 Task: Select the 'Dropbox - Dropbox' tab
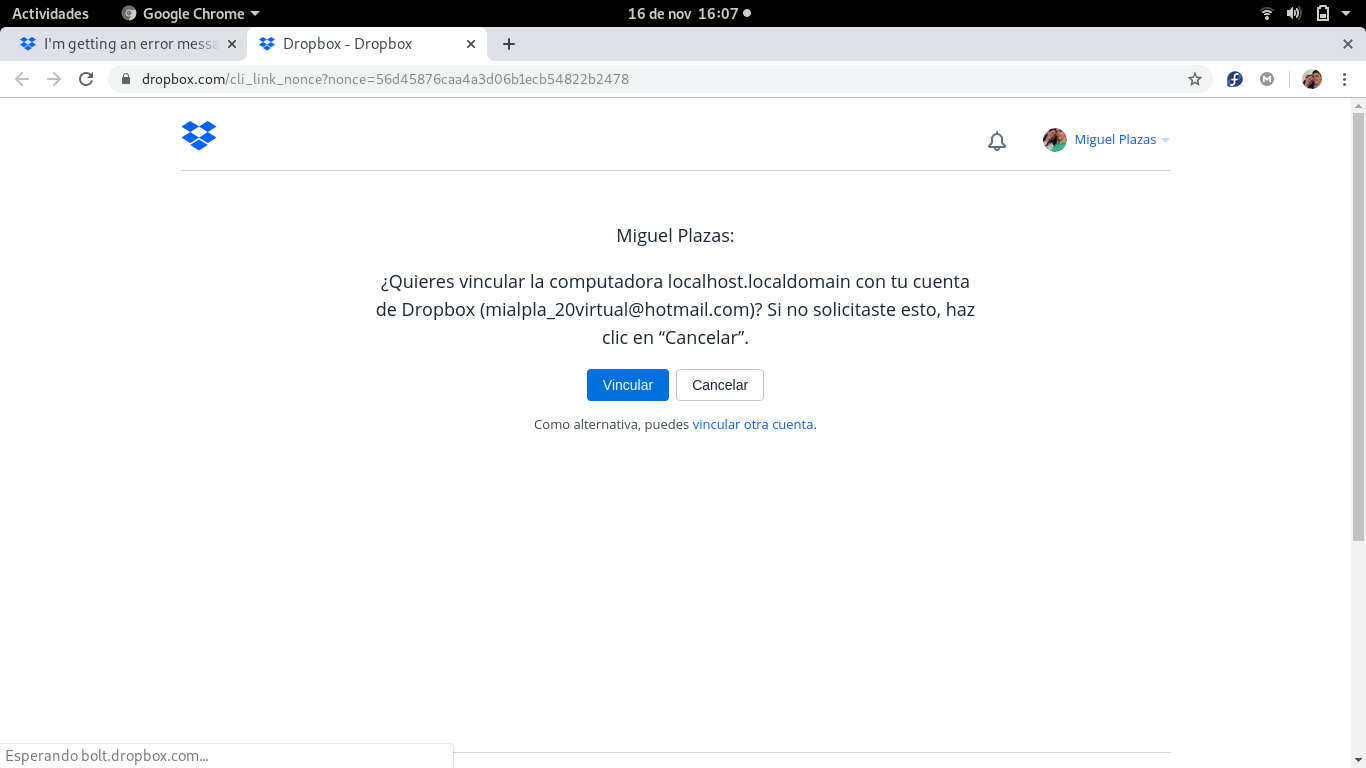click(366, 44)
